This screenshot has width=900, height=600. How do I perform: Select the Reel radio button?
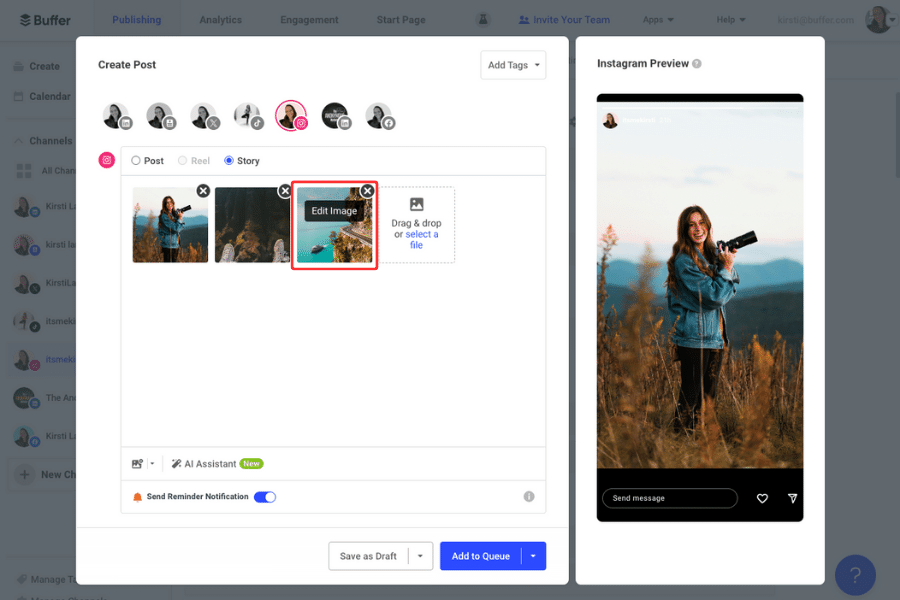tap(181, 160)
